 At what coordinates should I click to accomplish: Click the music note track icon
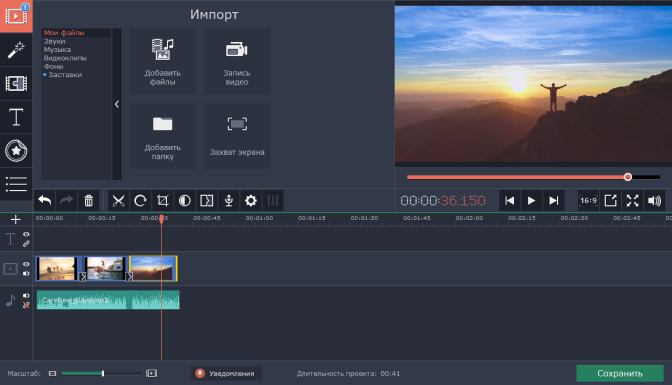click(10, 300)
